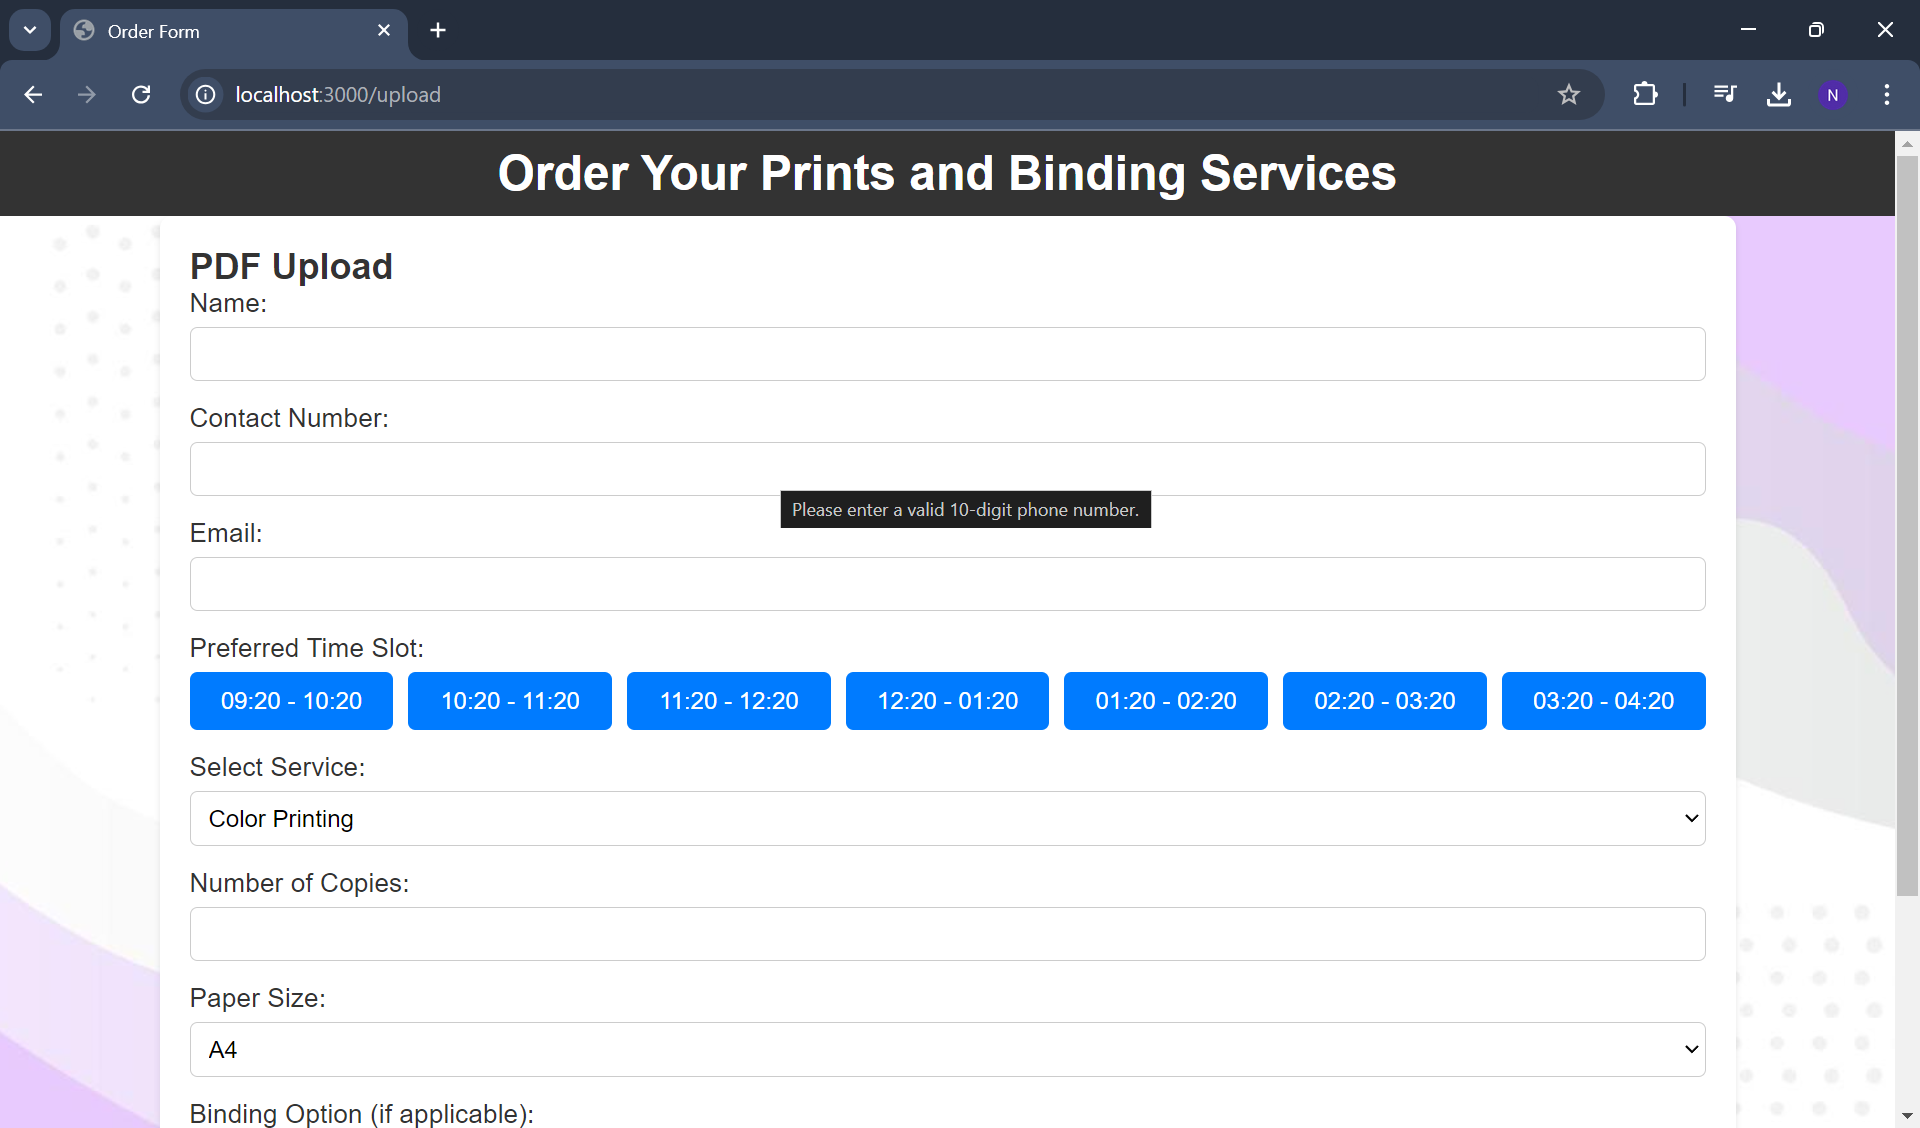Select the 09:20 - 10:20 time slot
Image resolution: width=1920 pixels, height=1128 pixels.
291,701
